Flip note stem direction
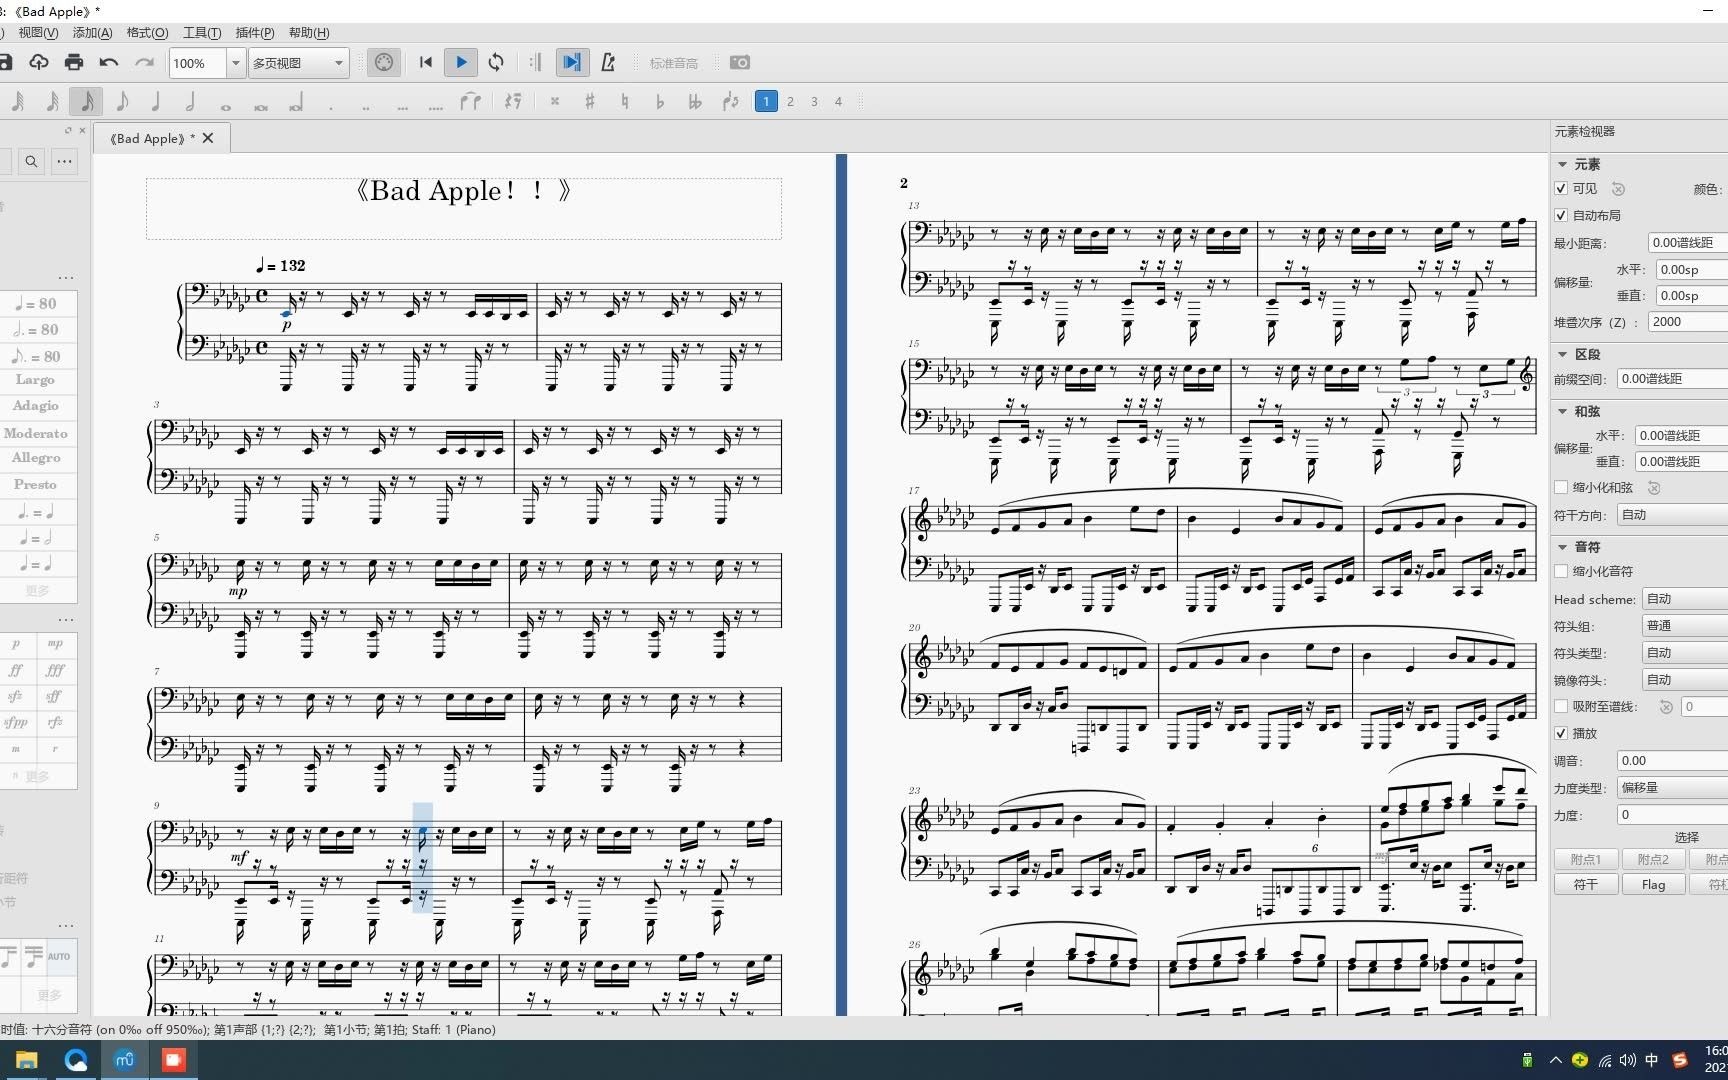 click(x=731, y=101)
